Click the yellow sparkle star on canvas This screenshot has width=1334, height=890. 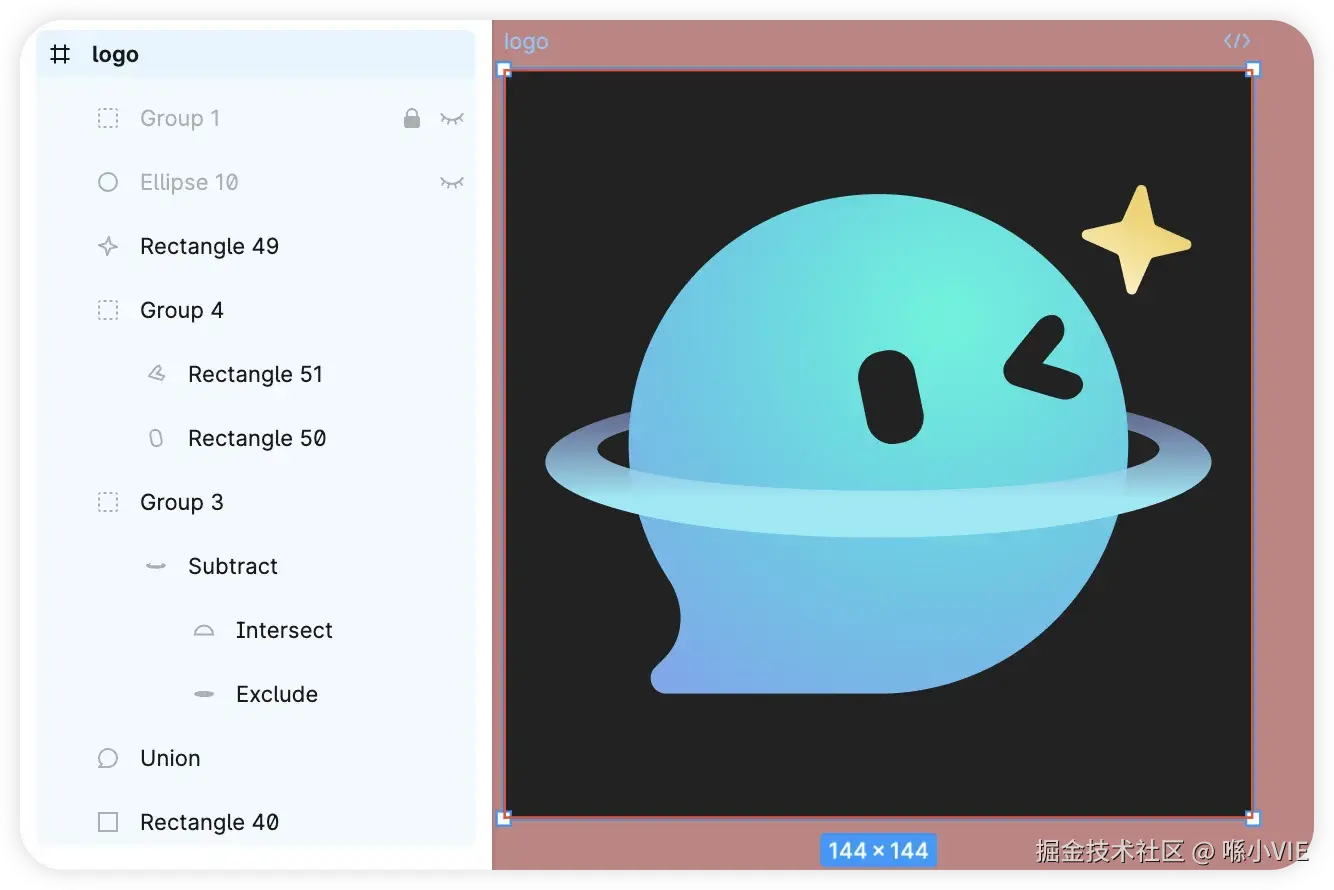pos(1136,240)
